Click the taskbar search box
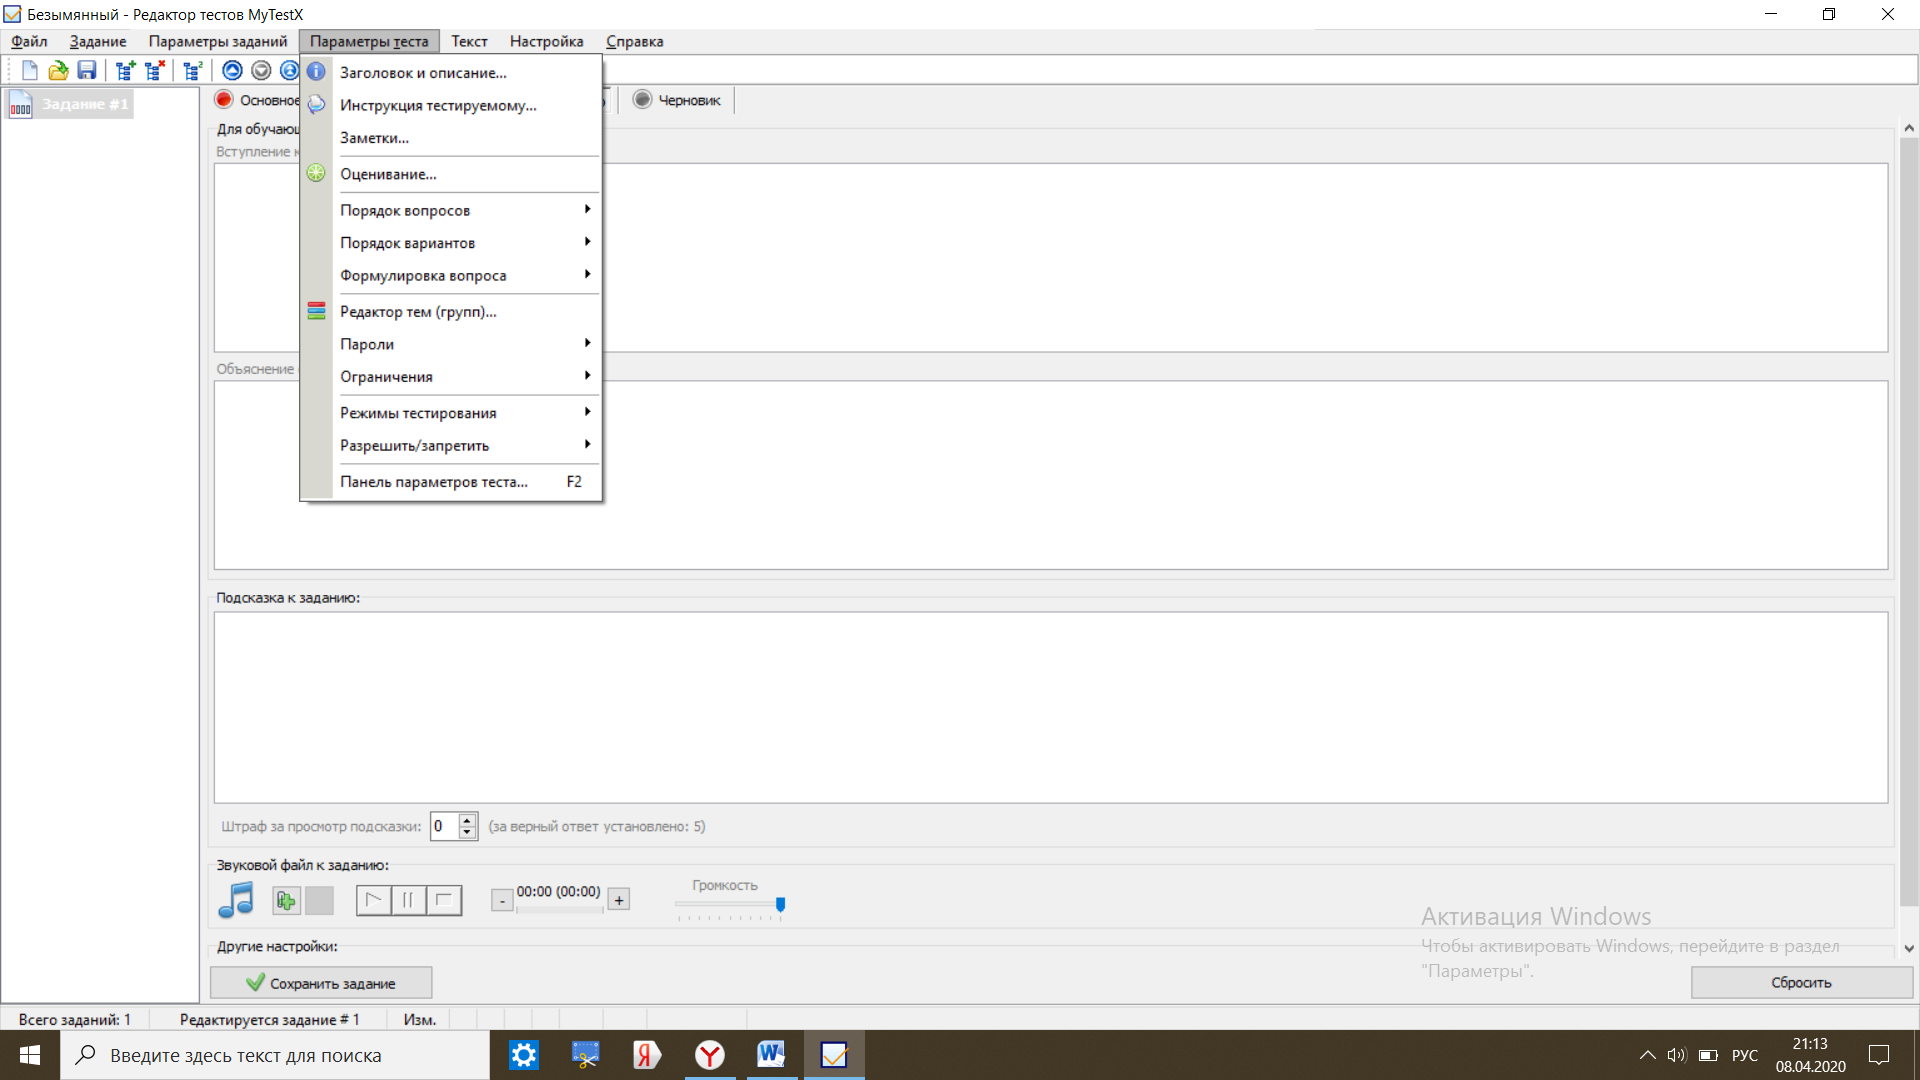1920x1080 pixels. [x=275, y=1055]
